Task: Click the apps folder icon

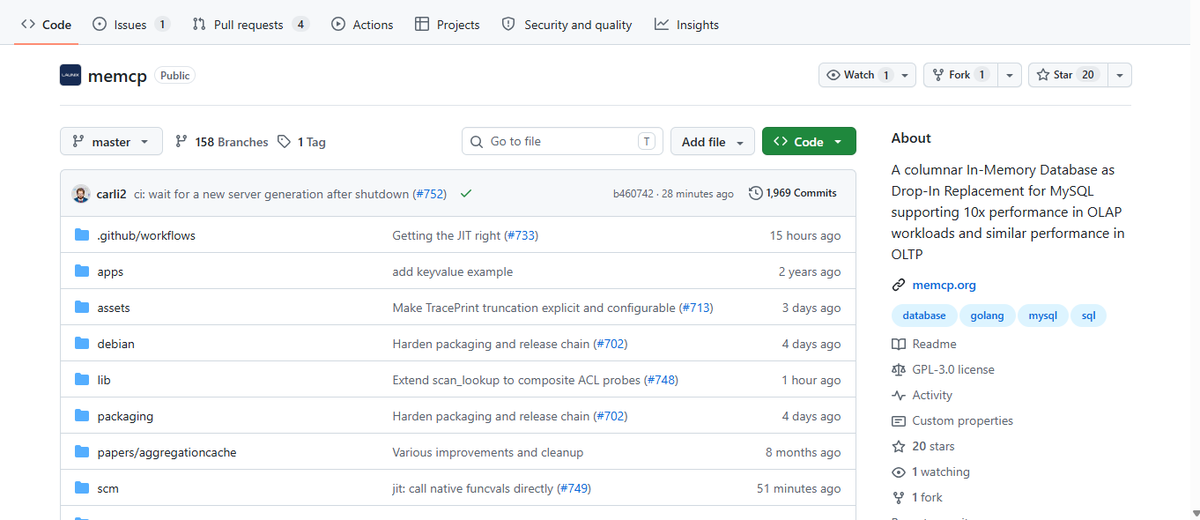Action: (82, 272)
